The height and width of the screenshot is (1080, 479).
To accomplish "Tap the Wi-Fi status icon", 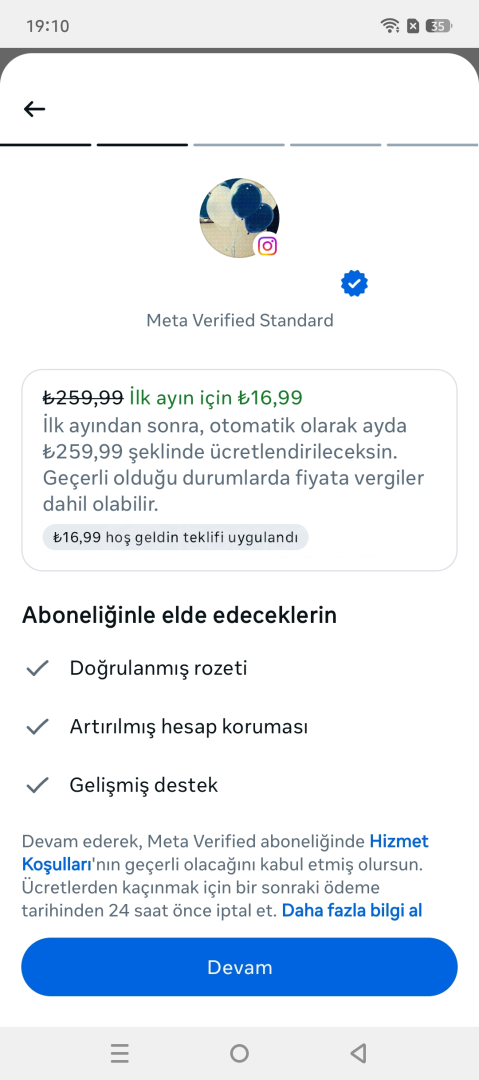I will point(390,26).
